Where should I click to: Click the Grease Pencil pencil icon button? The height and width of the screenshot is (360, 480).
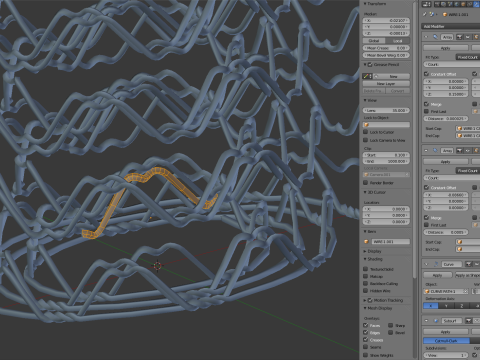click(367, 76)
